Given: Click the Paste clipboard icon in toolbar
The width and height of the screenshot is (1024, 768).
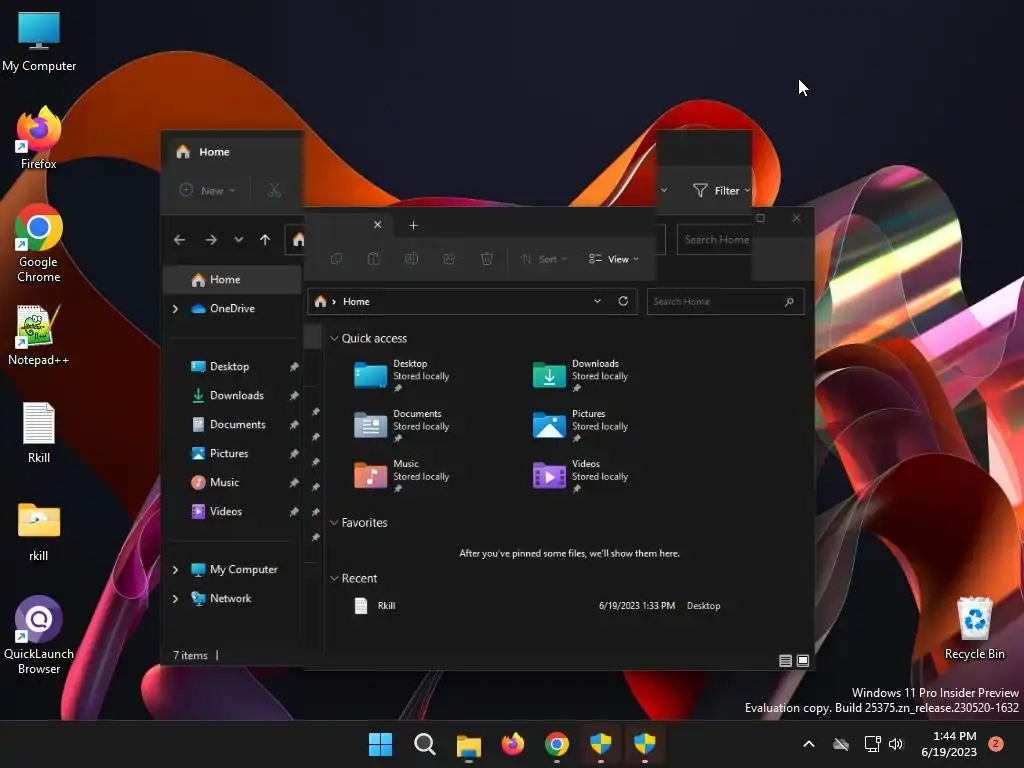Looking at the screenshot, I should click(374, 259).
